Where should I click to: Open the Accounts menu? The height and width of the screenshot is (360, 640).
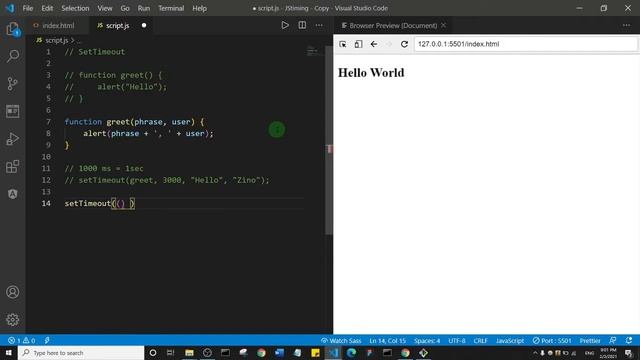pos(13,292)
